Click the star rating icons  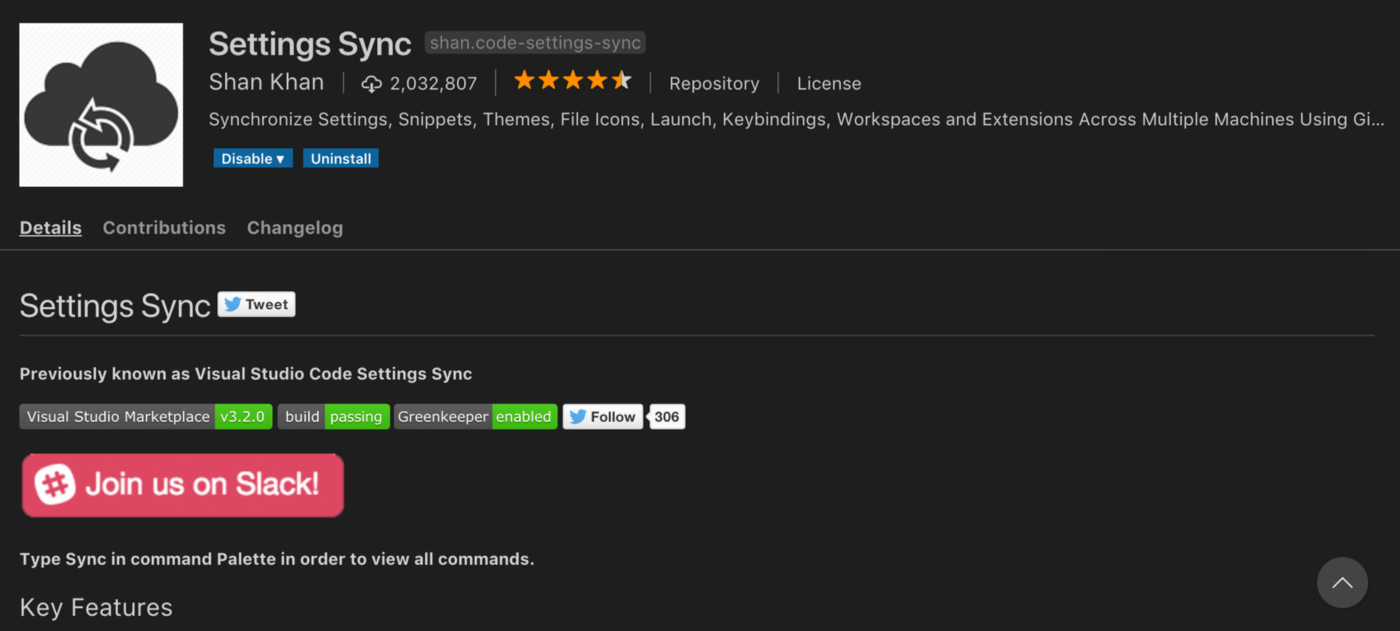(572, 81)
